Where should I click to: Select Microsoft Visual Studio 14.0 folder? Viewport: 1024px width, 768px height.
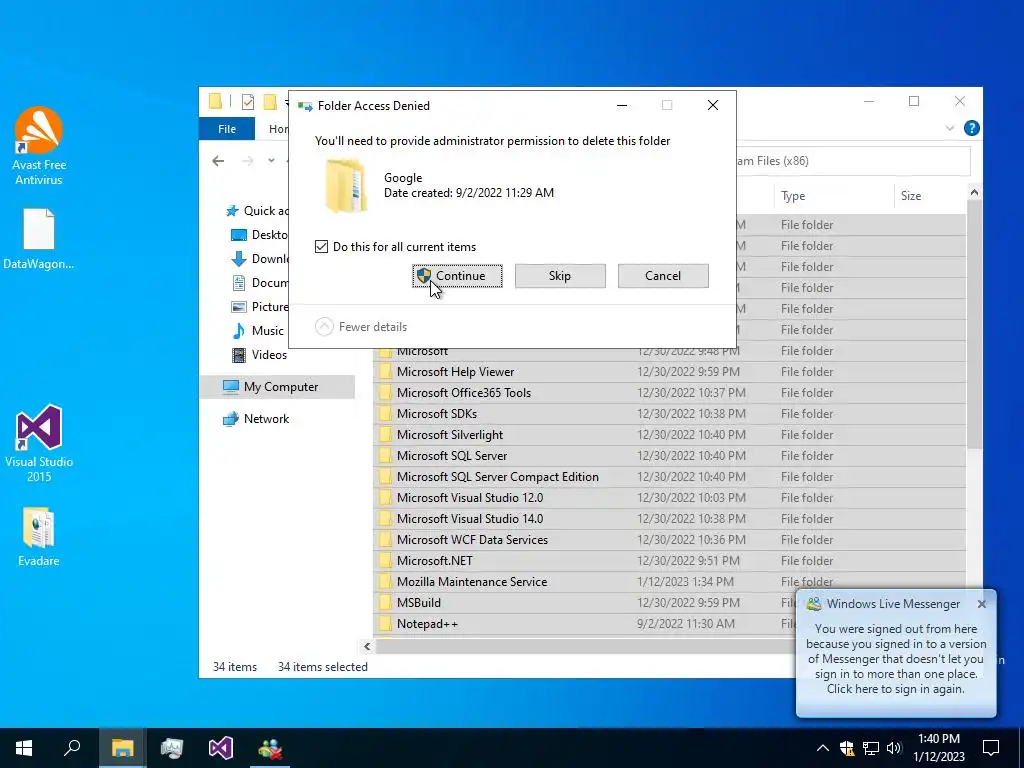click(x=669, y=519)
